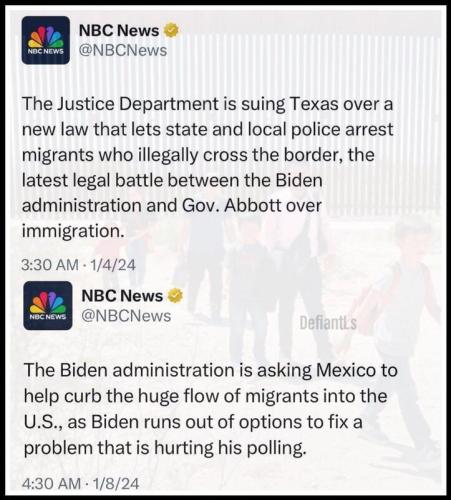Click the 'U.S., as Biden runs out' line
The image size is (451, 500).
pyautogui.click(x=193, y=422)
